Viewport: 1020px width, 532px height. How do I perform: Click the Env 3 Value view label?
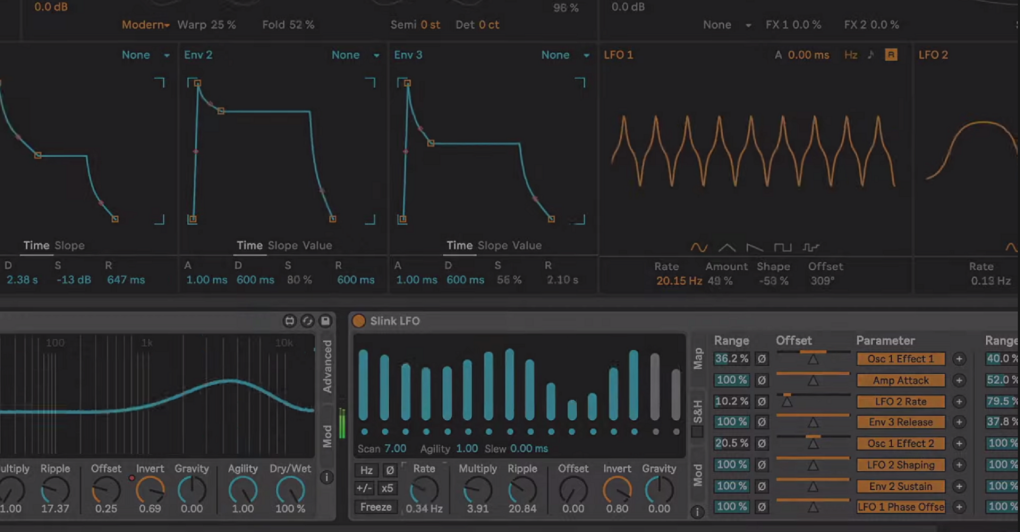[526, 246]
